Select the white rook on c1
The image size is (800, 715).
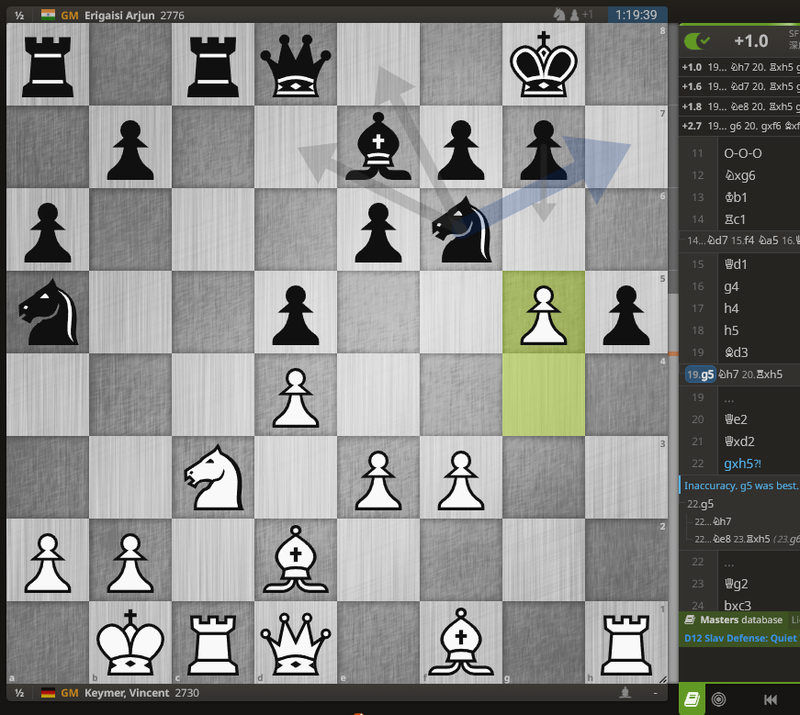(x=213, y=643)
